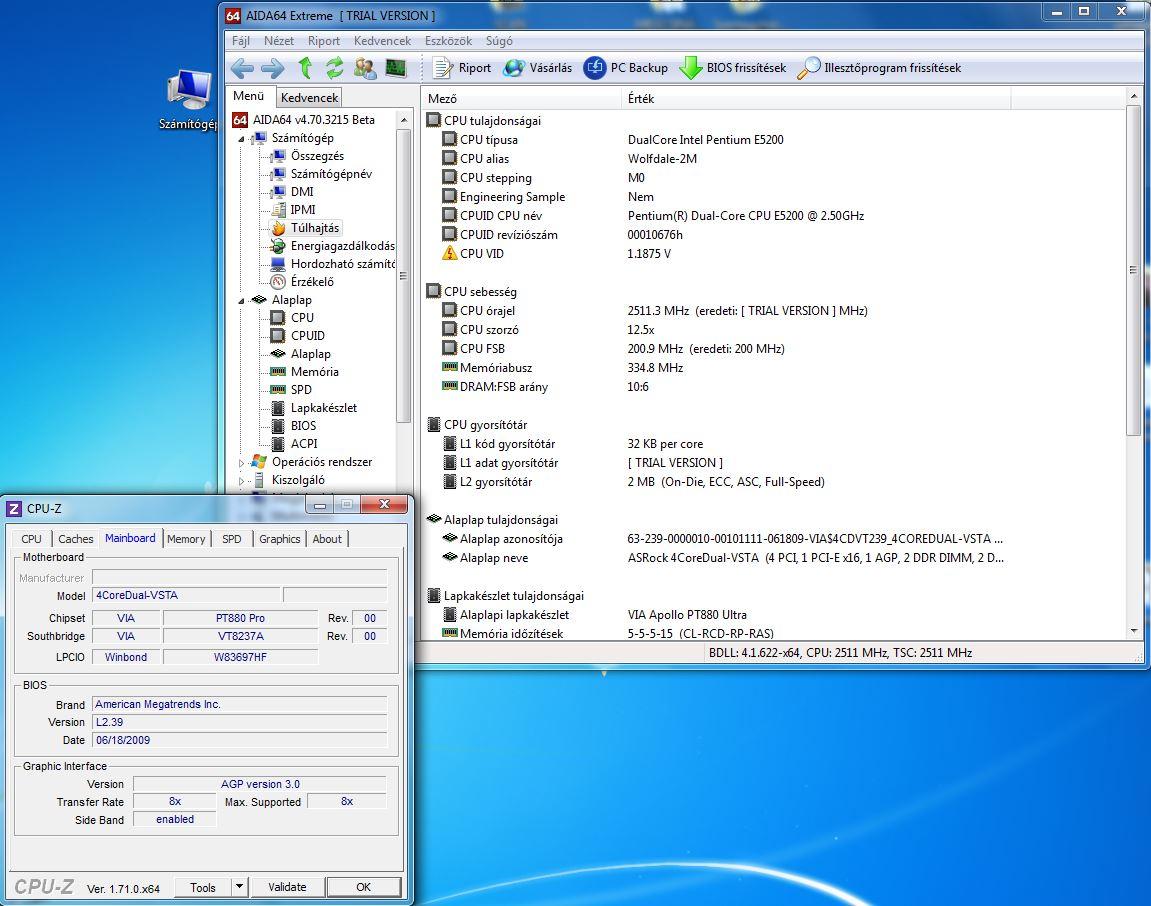This screenshot has width=1151, height=906.
Task: Click the CPU-Z Model field 4CoreDual-VSTA
Action: 186,595
